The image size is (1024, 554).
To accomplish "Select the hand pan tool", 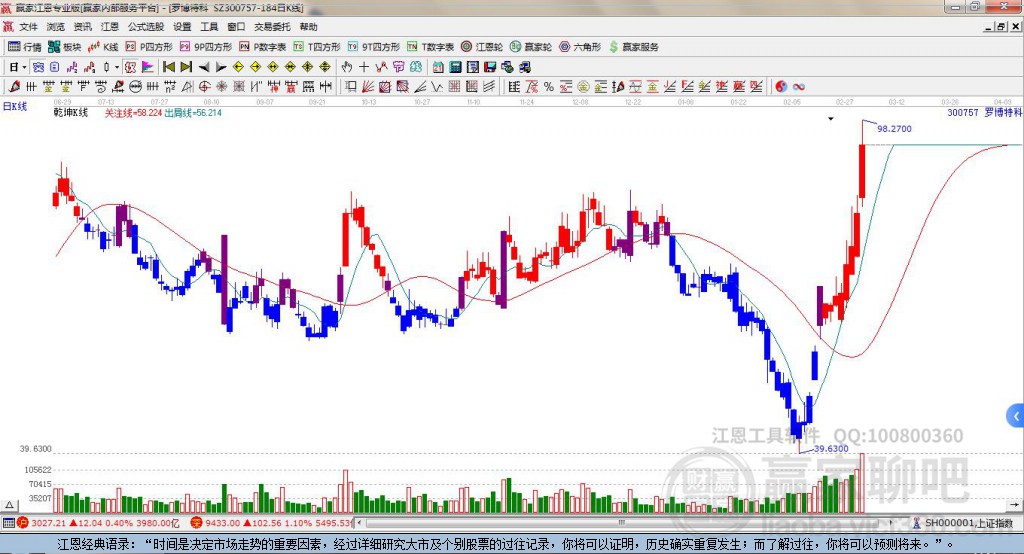I will tap(347, 67).
